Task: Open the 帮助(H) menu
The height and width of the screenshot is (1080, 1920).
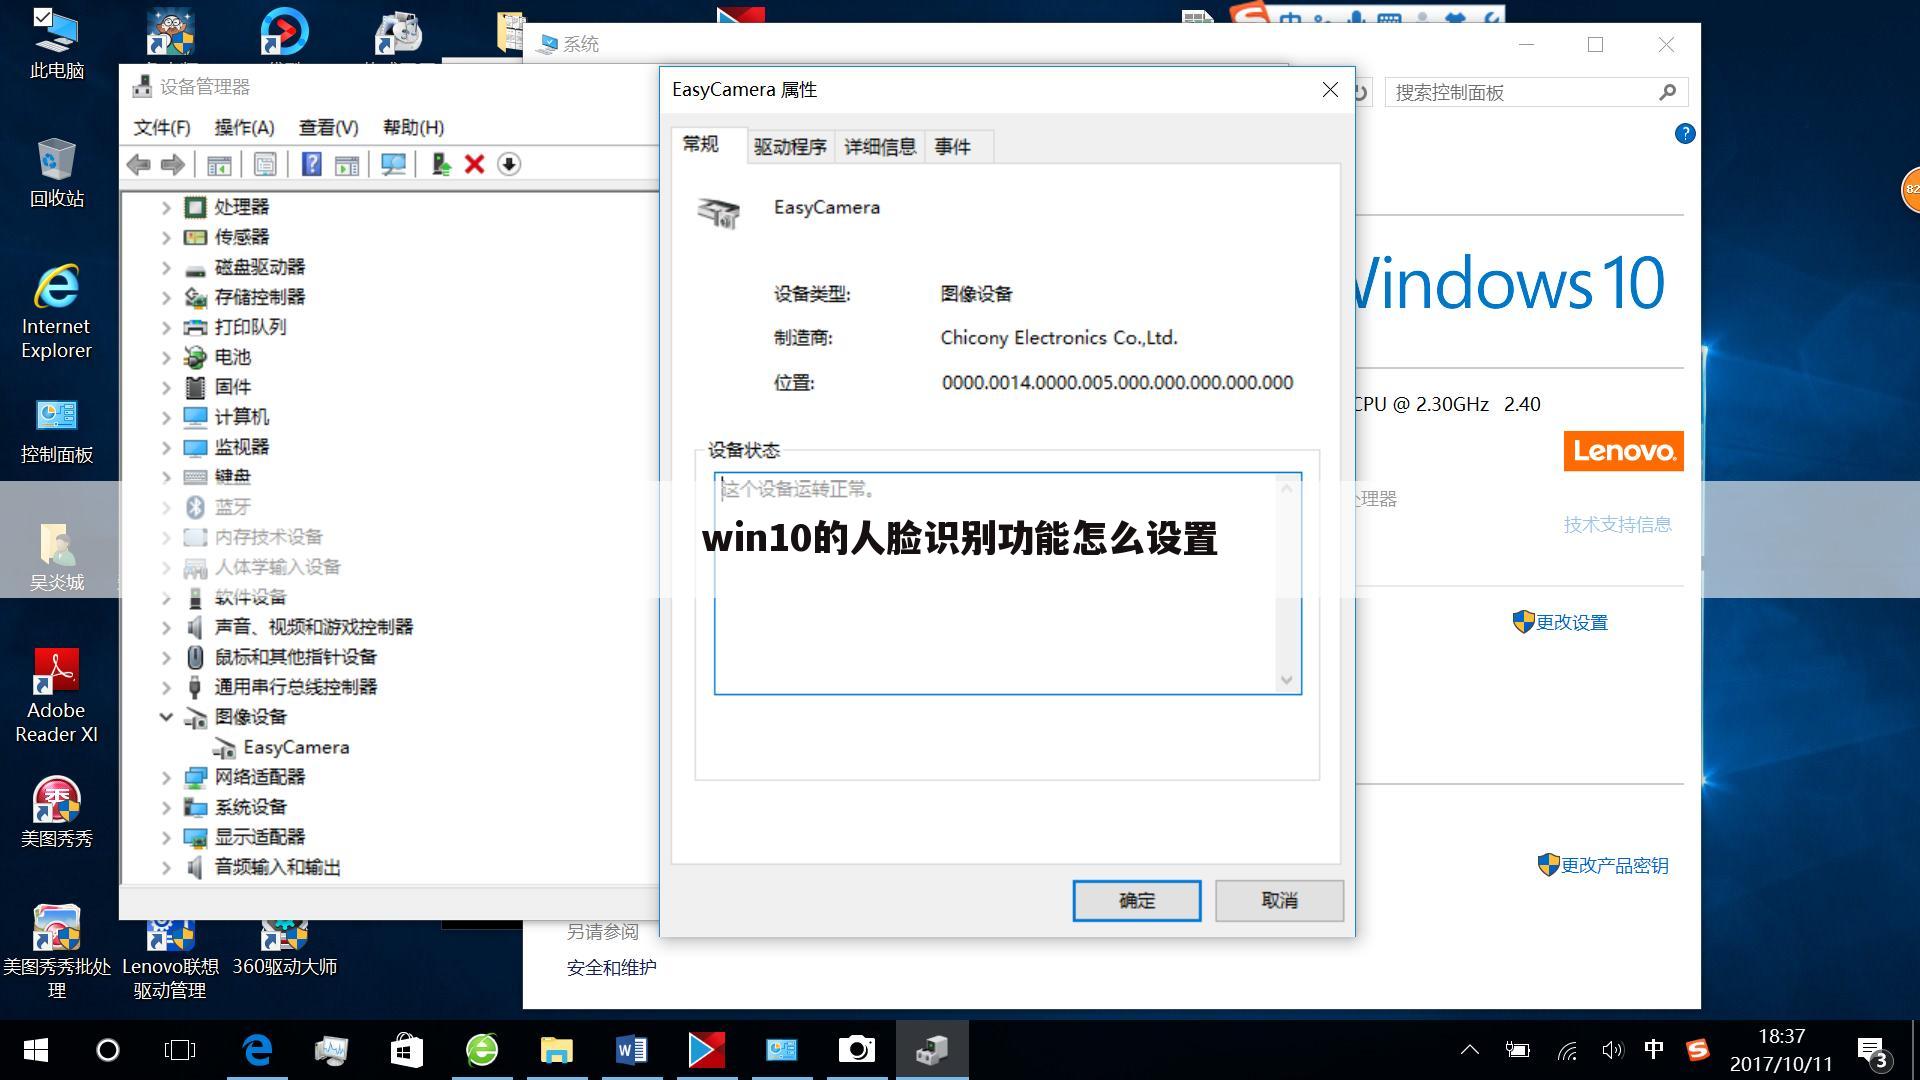Action: click(x=413, y=128)
